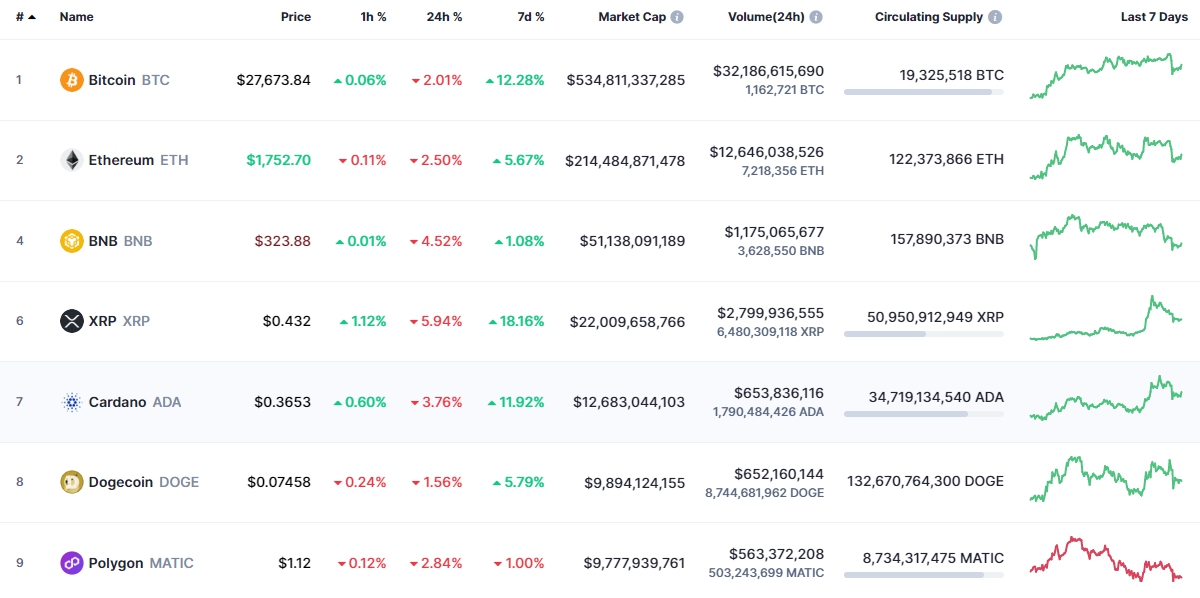Screen dimensions: 1200x598
Task: Click Polygon volume $563,372,208
Action: click(779, 554)
